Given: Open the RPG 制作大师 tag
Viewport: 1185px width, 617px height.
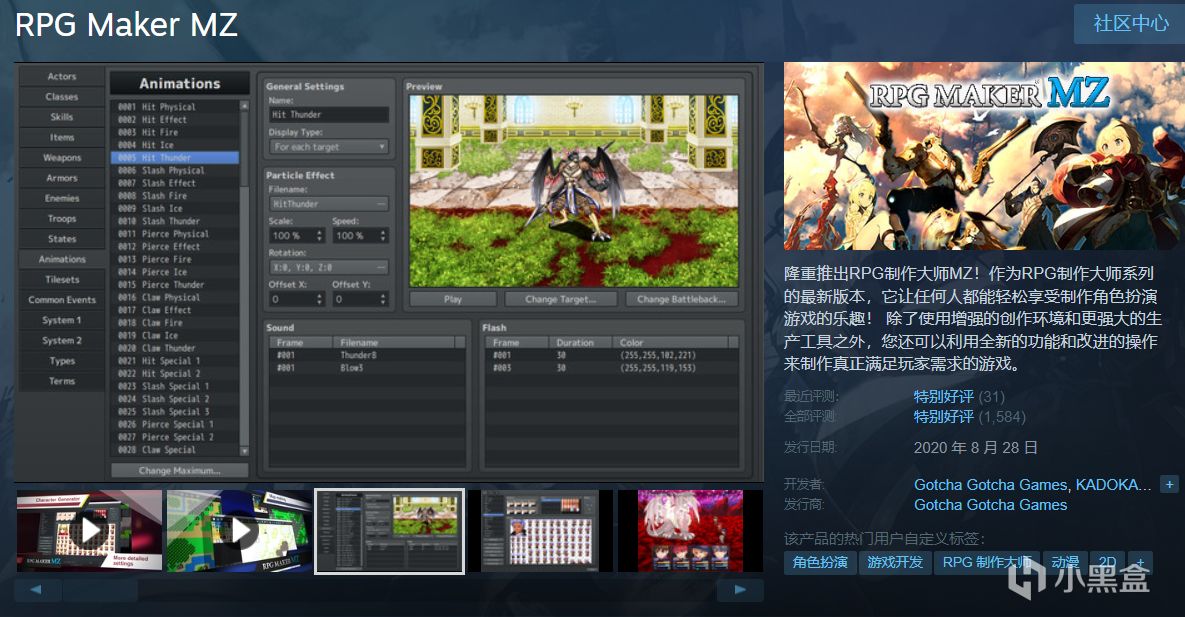Looking at the screenshot, I should tap(987, 563).
